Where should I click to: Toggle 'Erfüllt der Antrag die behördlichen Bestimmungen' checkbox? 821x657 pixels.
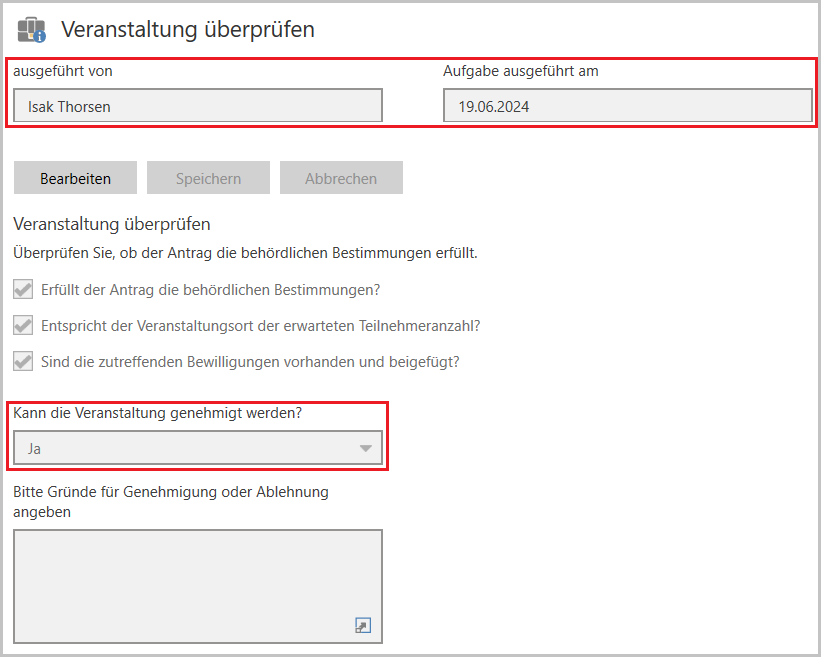tap(23, 290)
